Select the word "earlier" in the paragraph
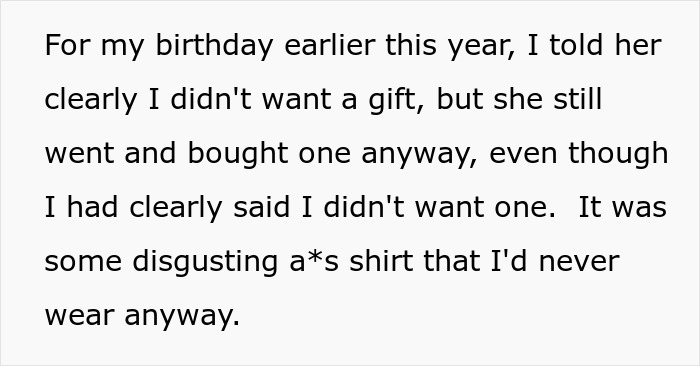This screenshot has width=700, height=366. click(329, 45)
